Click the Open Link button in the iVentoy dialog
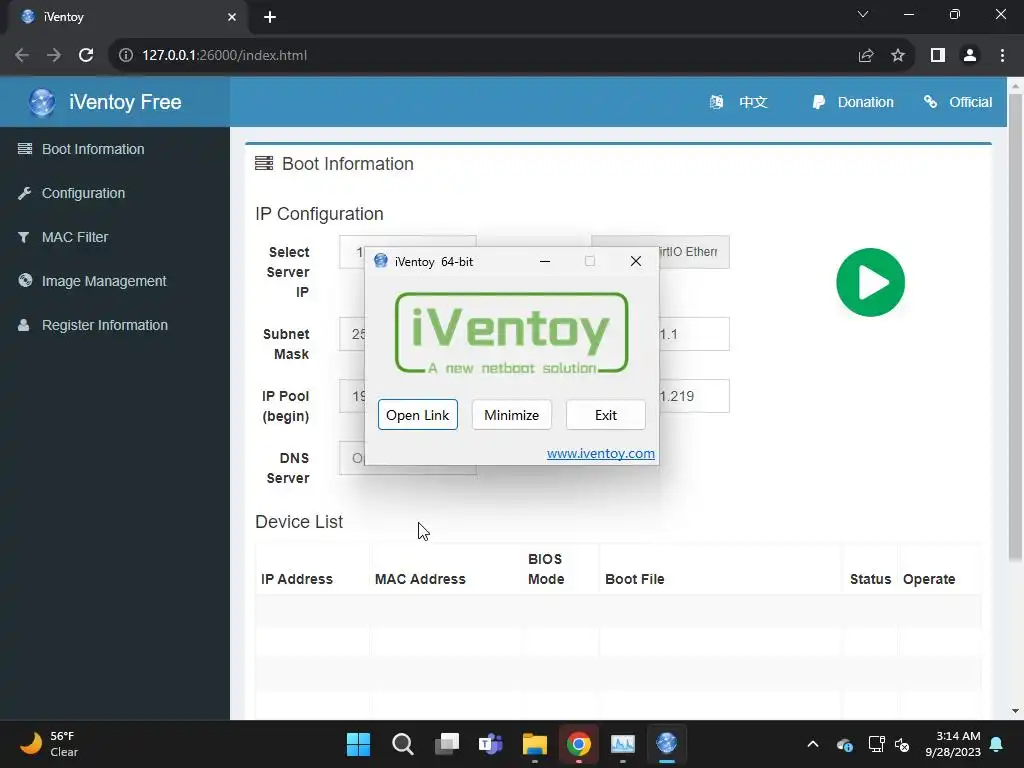 click(x=417, y=415)
